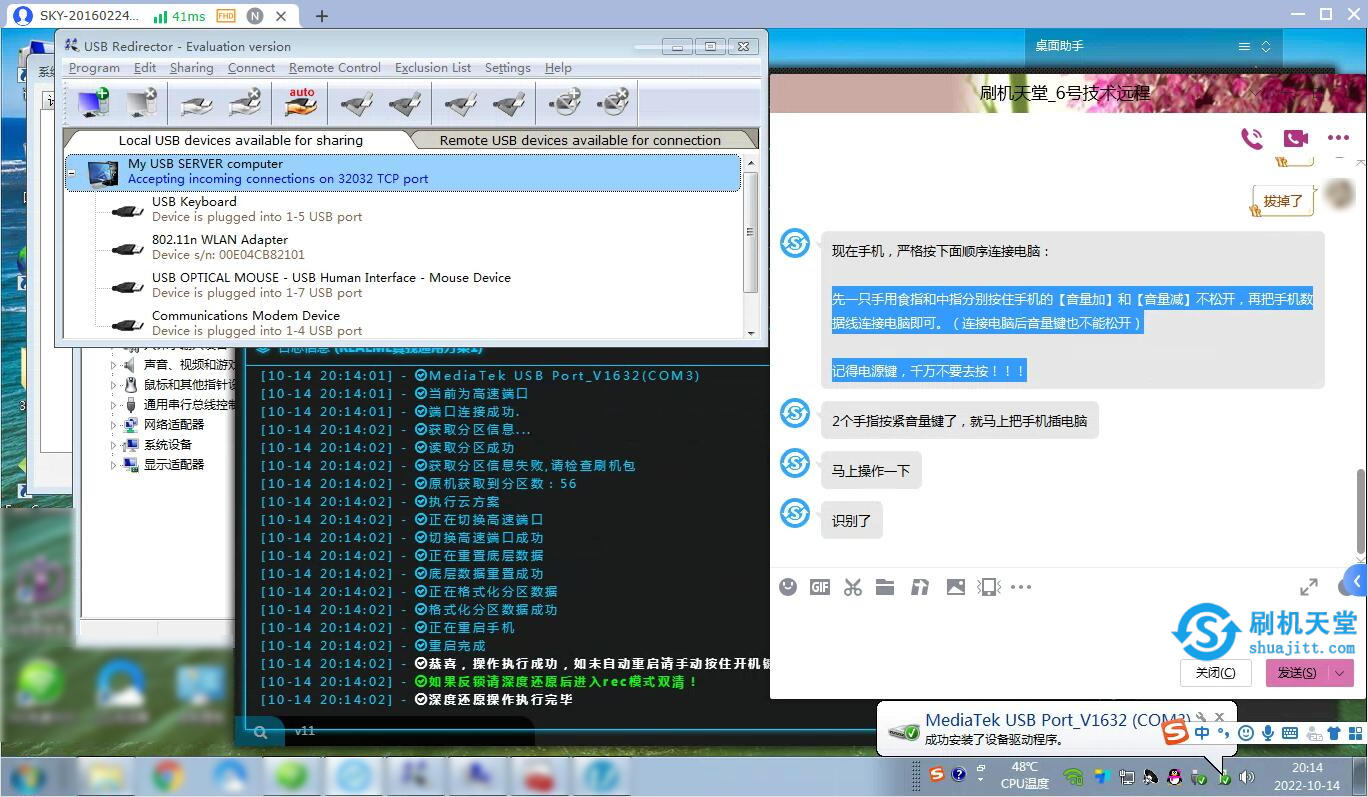Collapse the My USB SERVER computer node
Viewport: 1368px width, 797px height.
pyautogui.click(x=71, y=172)
